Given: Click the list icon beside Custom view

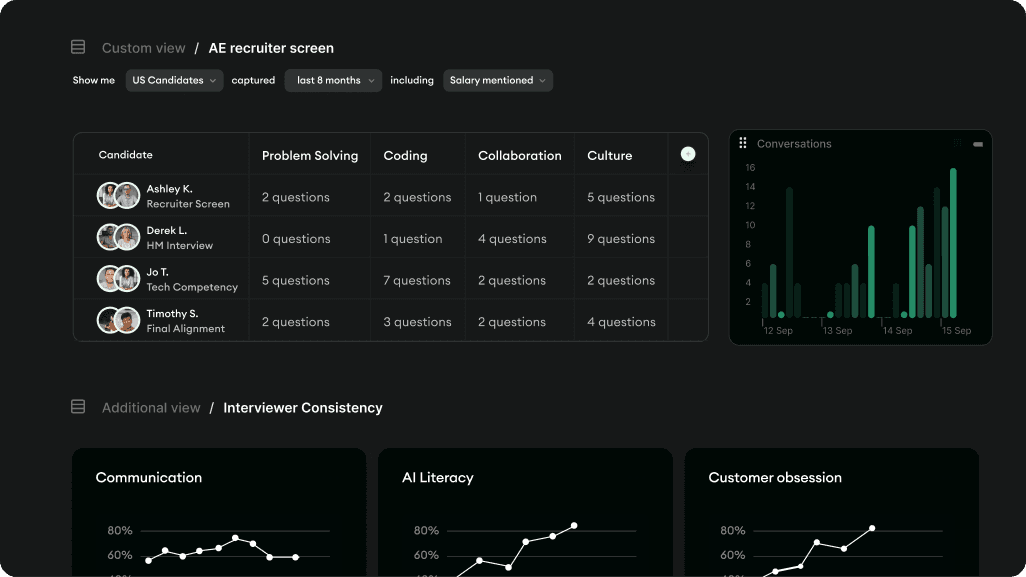Looking at the screenshot, I should [x=78, y=47].
